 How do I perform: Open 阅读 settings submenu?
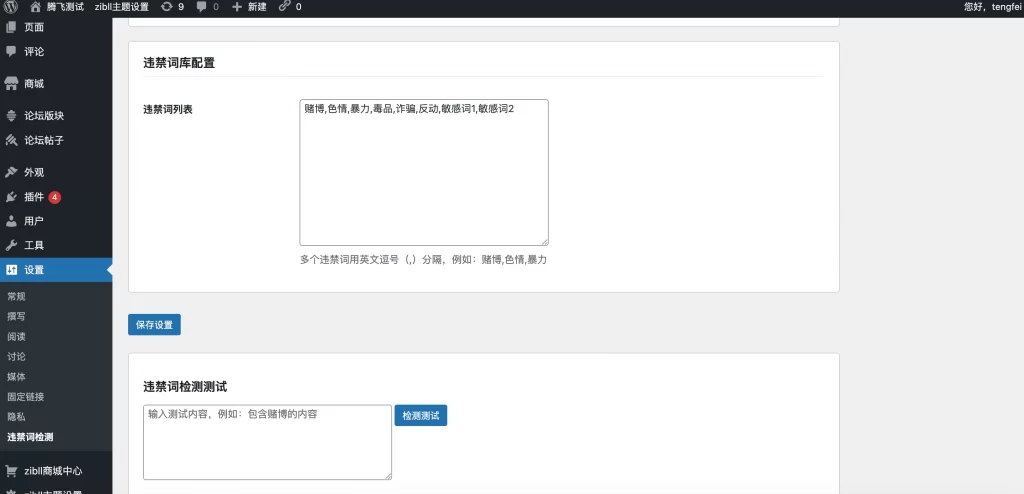16,337
